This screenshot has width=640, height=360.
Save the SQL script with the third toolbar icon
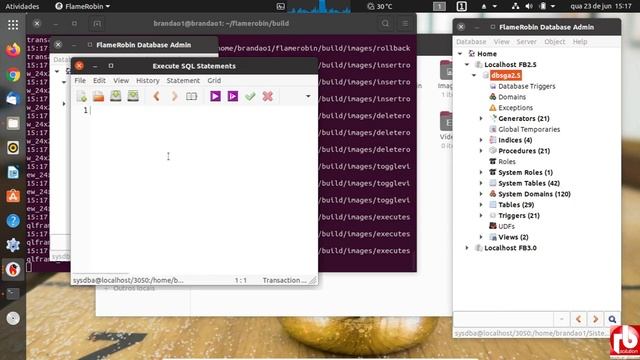click(x=116, y=96)
